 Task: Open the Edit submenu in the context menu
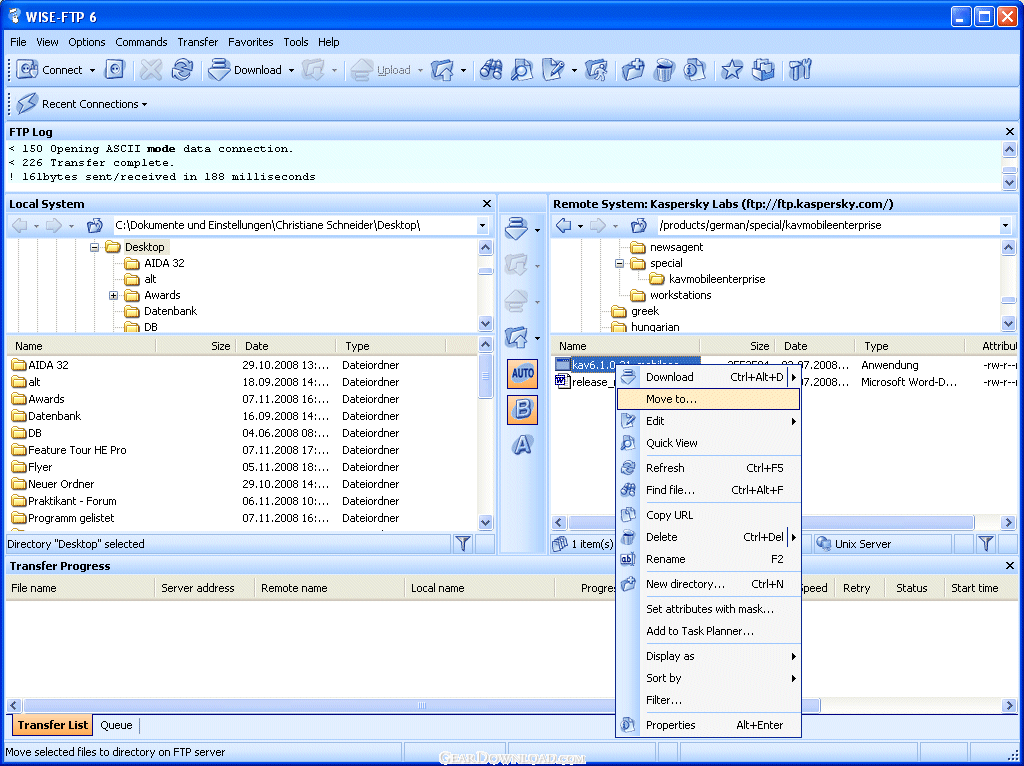click(709, 421)
